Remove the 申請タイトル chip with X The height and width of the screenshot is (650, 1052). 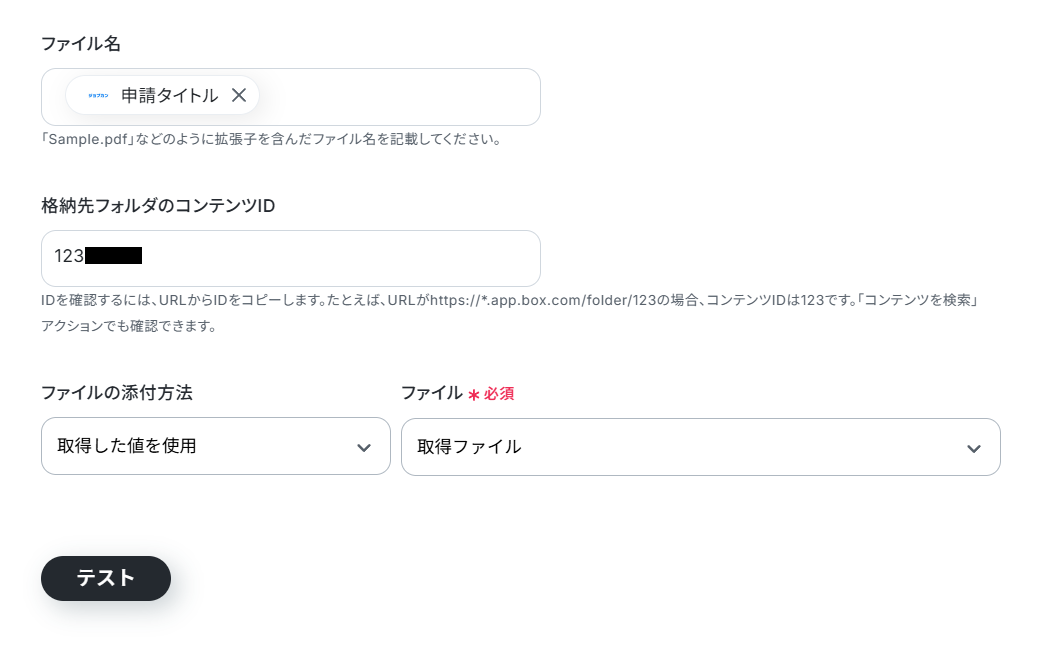(239, 95)
